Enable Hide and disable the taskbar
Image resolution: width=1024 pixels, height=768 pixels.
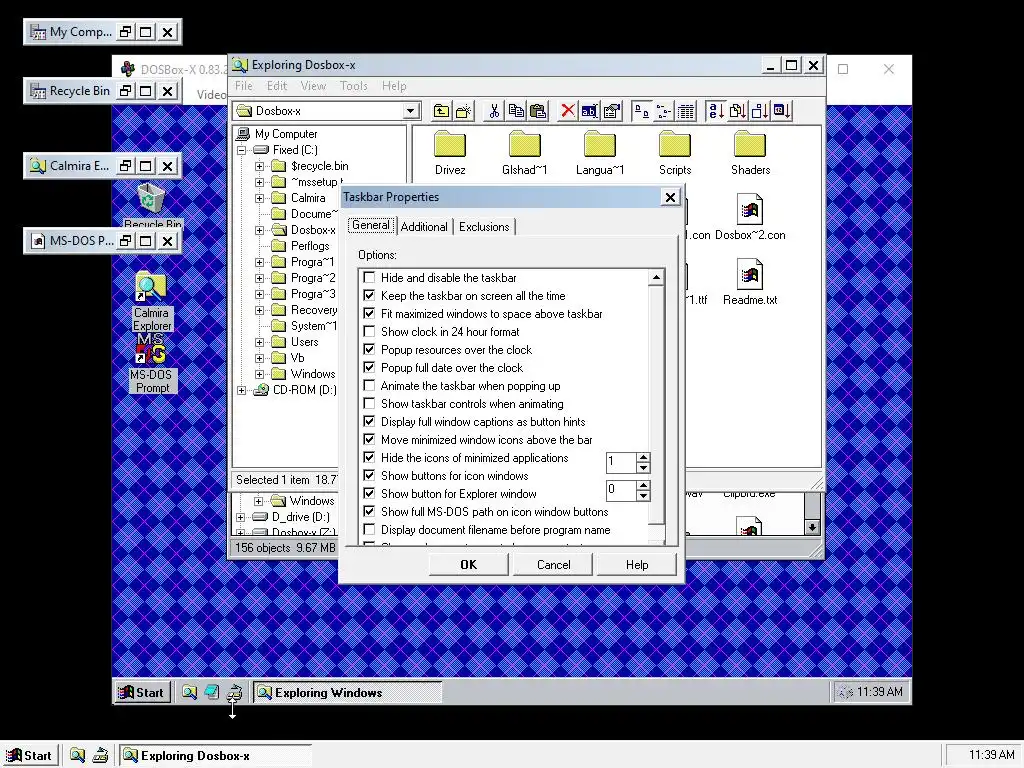pos(370,278)
